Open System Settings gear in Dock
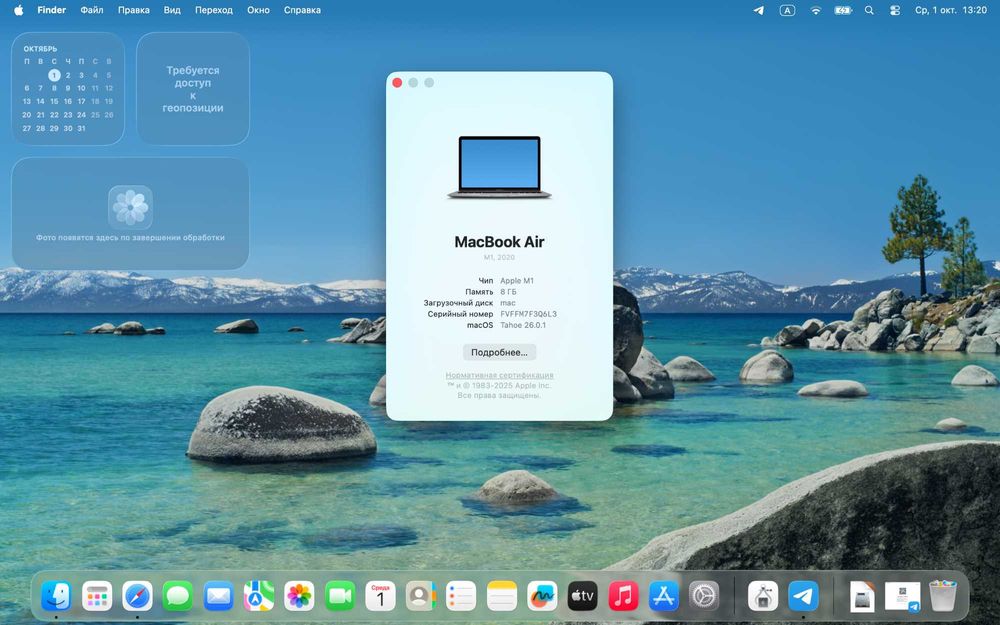Image resolution: width=1000 pixels, height=625 pixels. tap(704, 596)
